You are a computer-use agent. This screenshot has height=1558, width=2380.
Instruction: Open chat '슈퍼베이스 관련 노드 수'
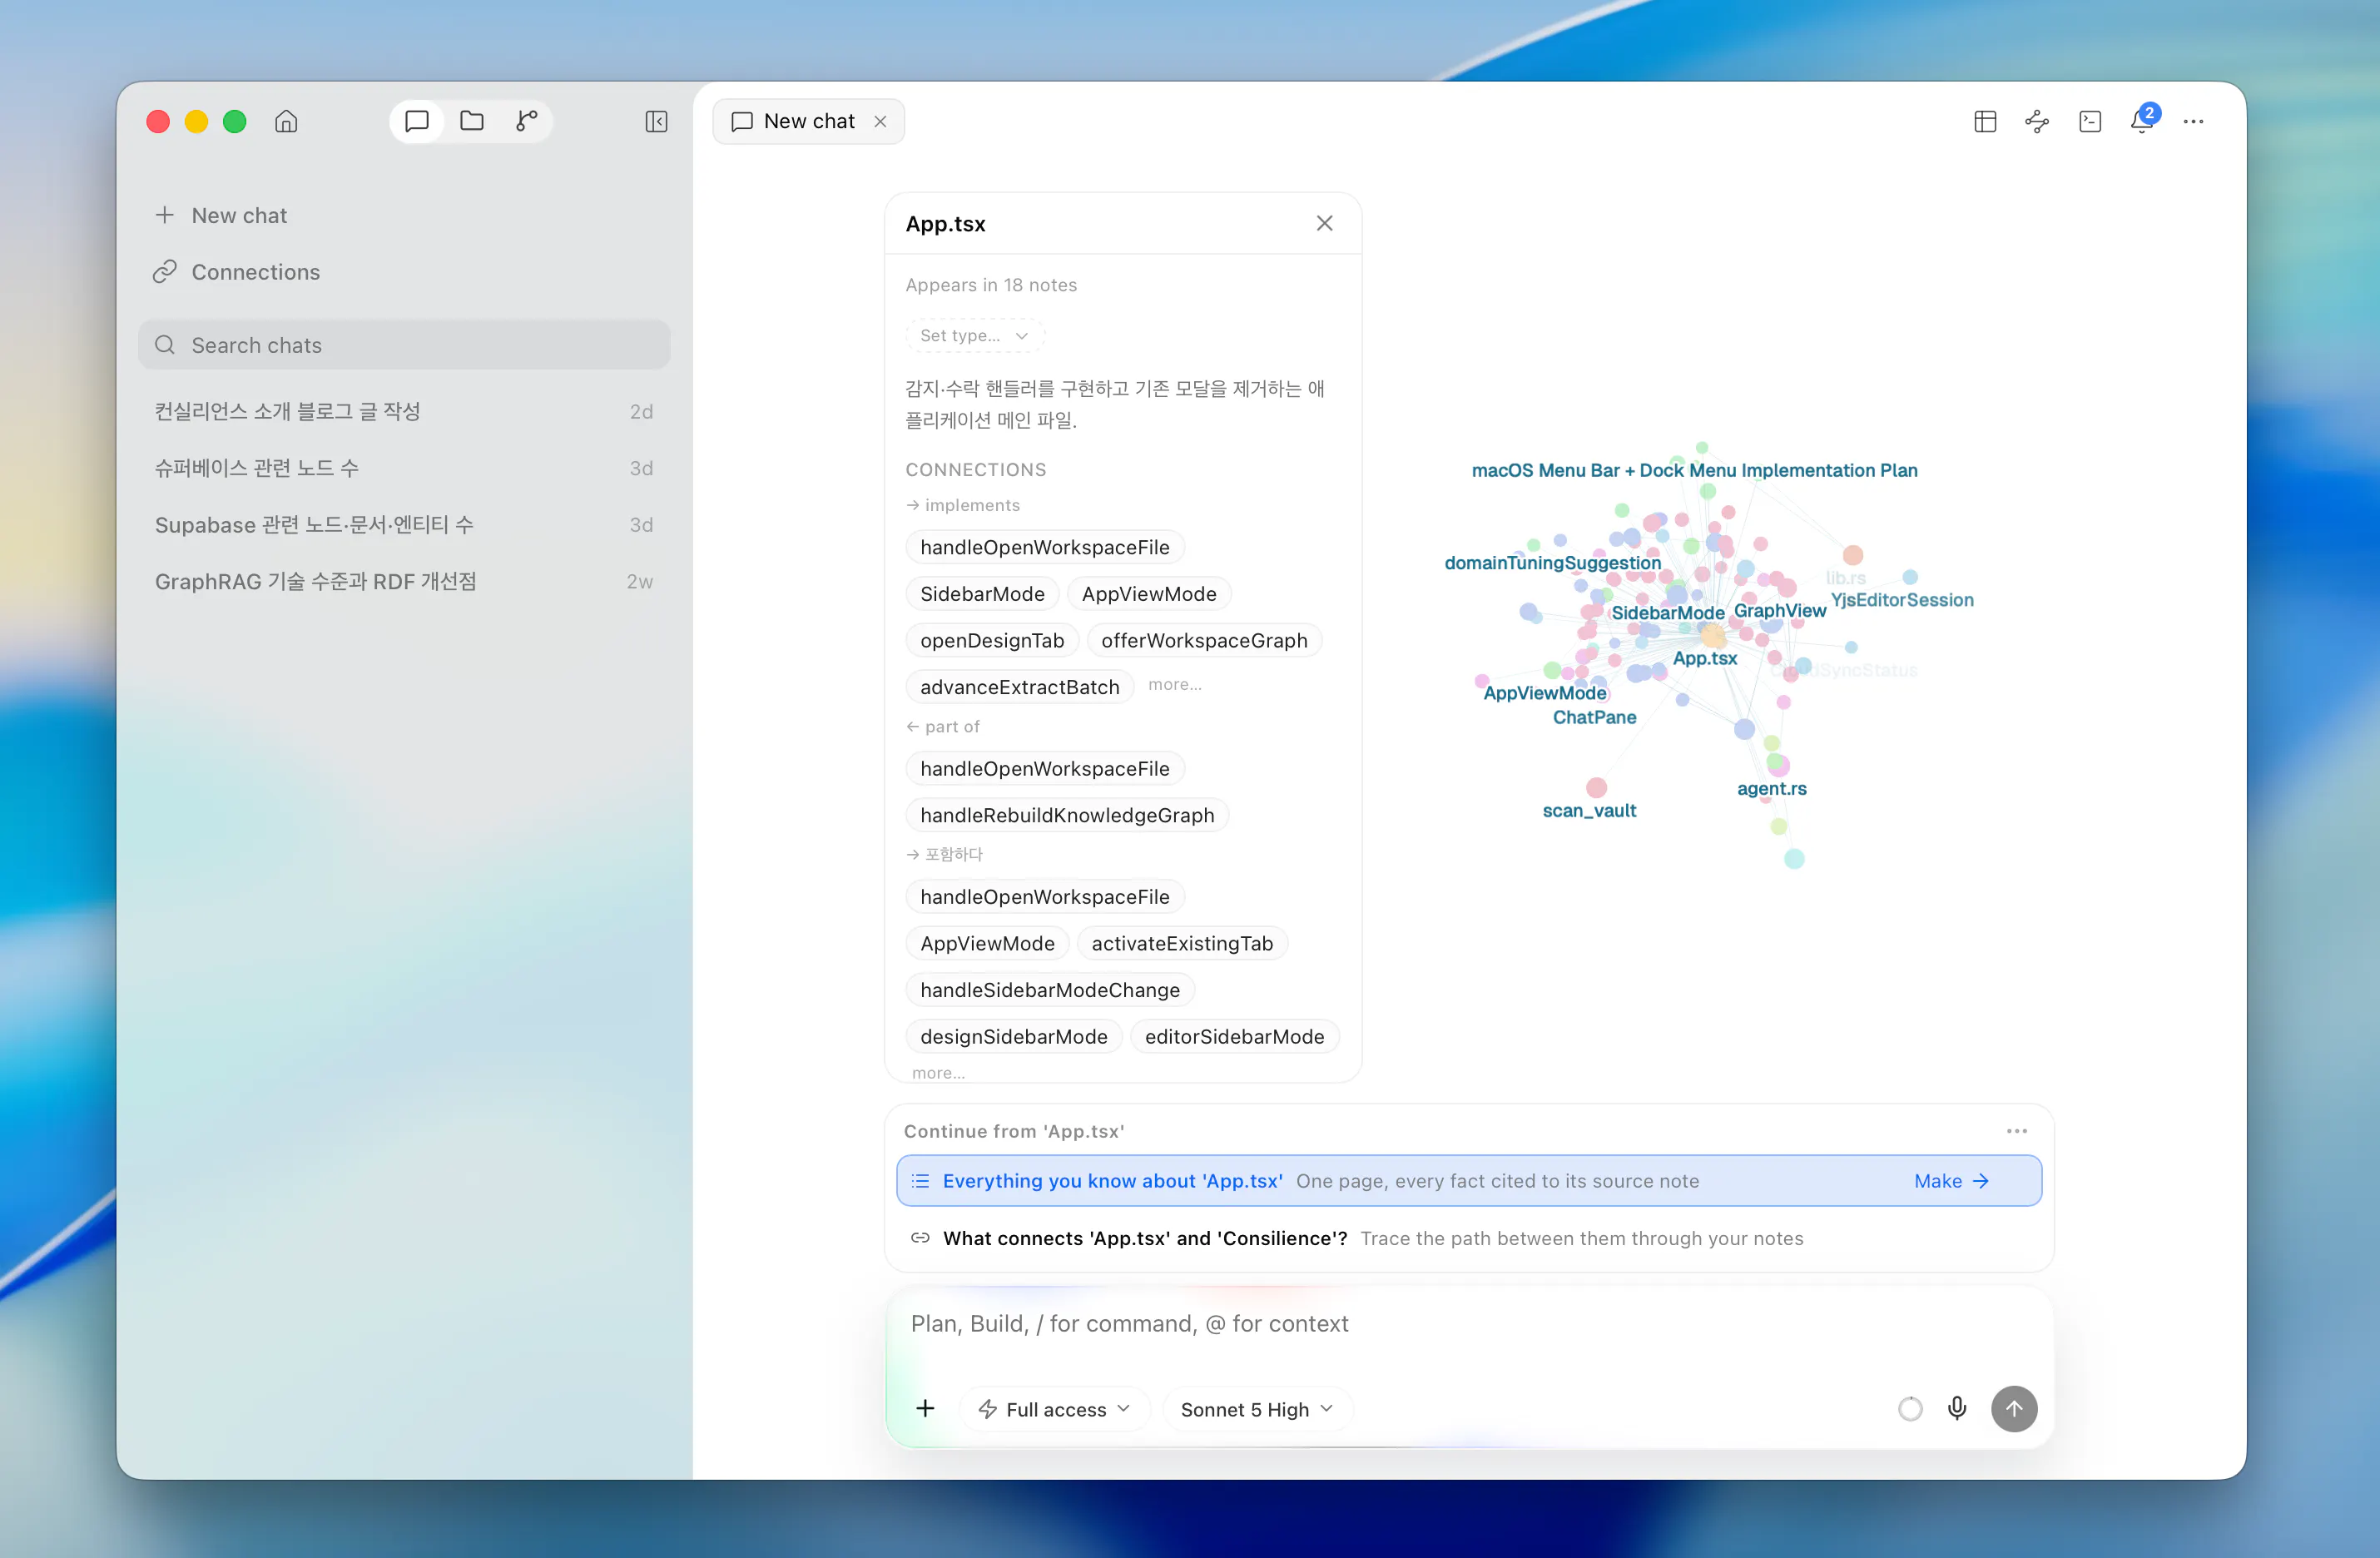point(404,468)
